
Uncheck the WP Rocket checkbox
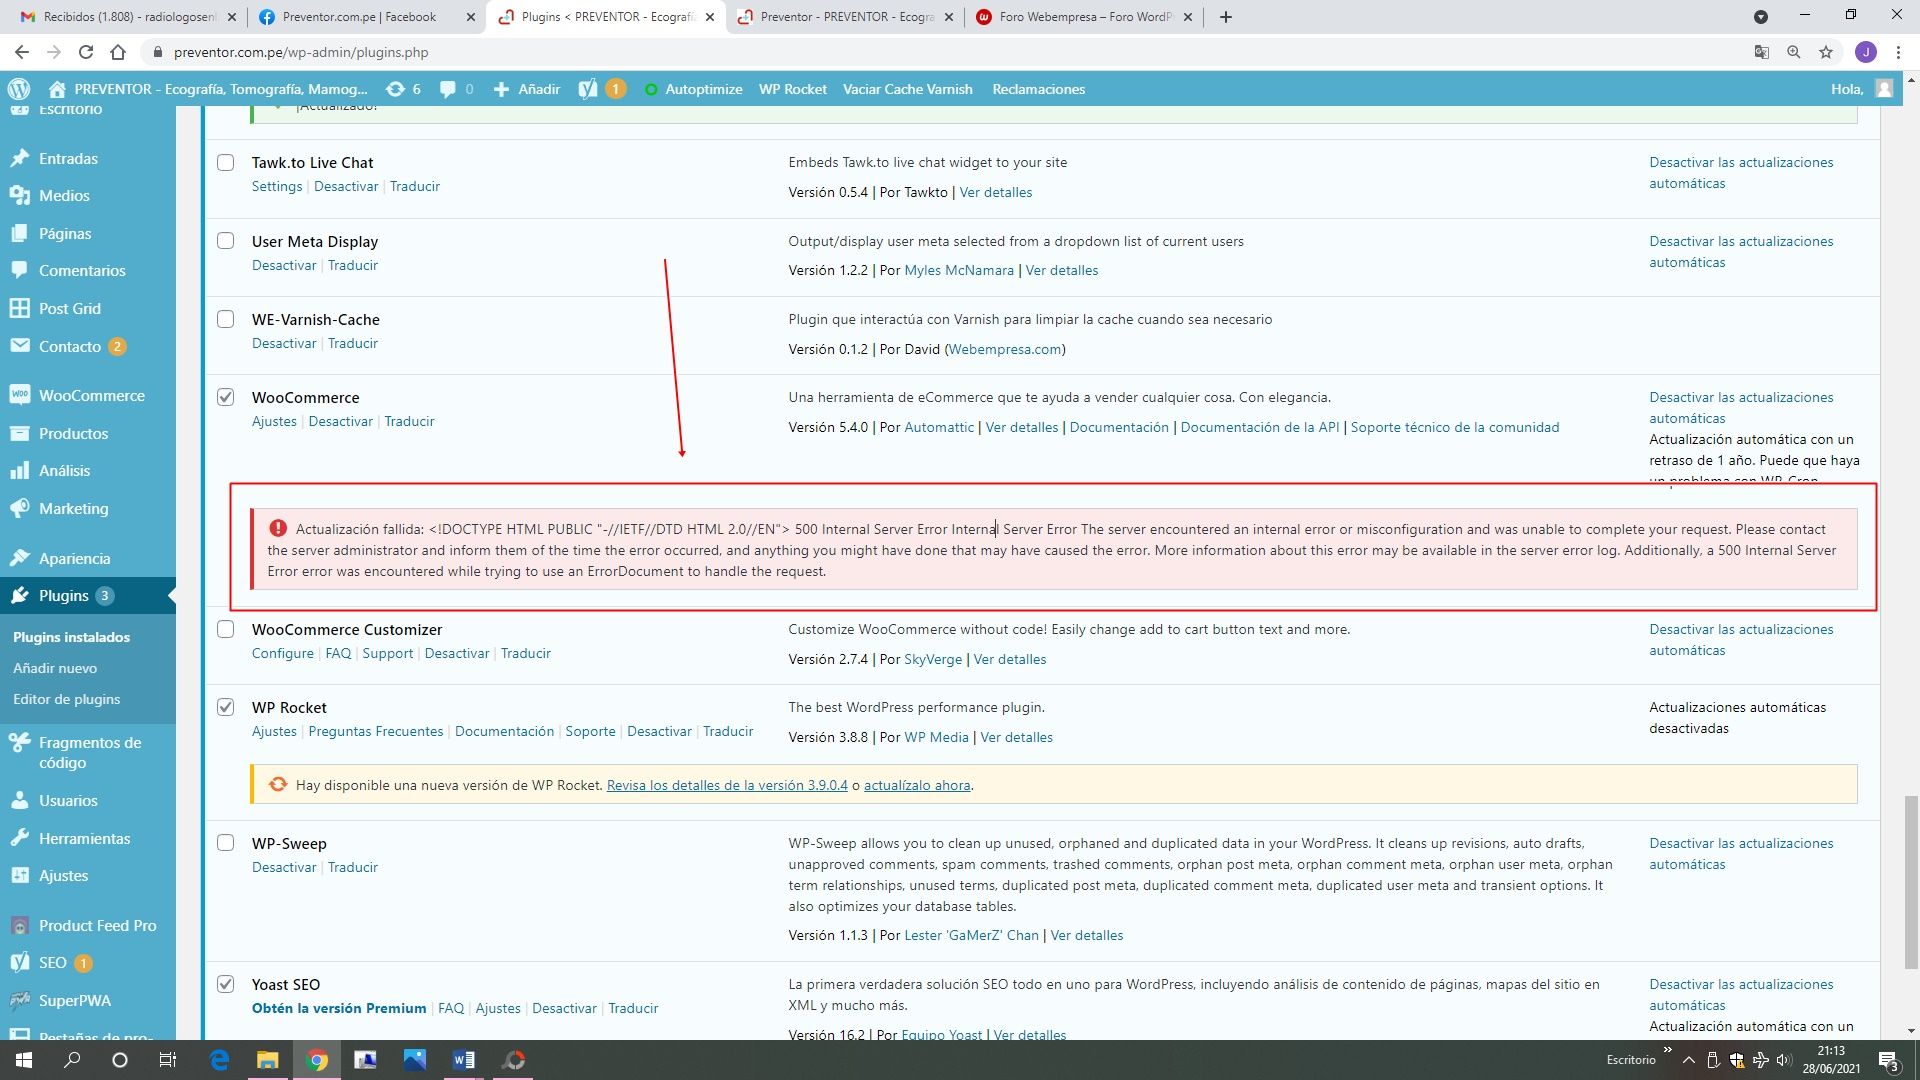click(226, 707)
